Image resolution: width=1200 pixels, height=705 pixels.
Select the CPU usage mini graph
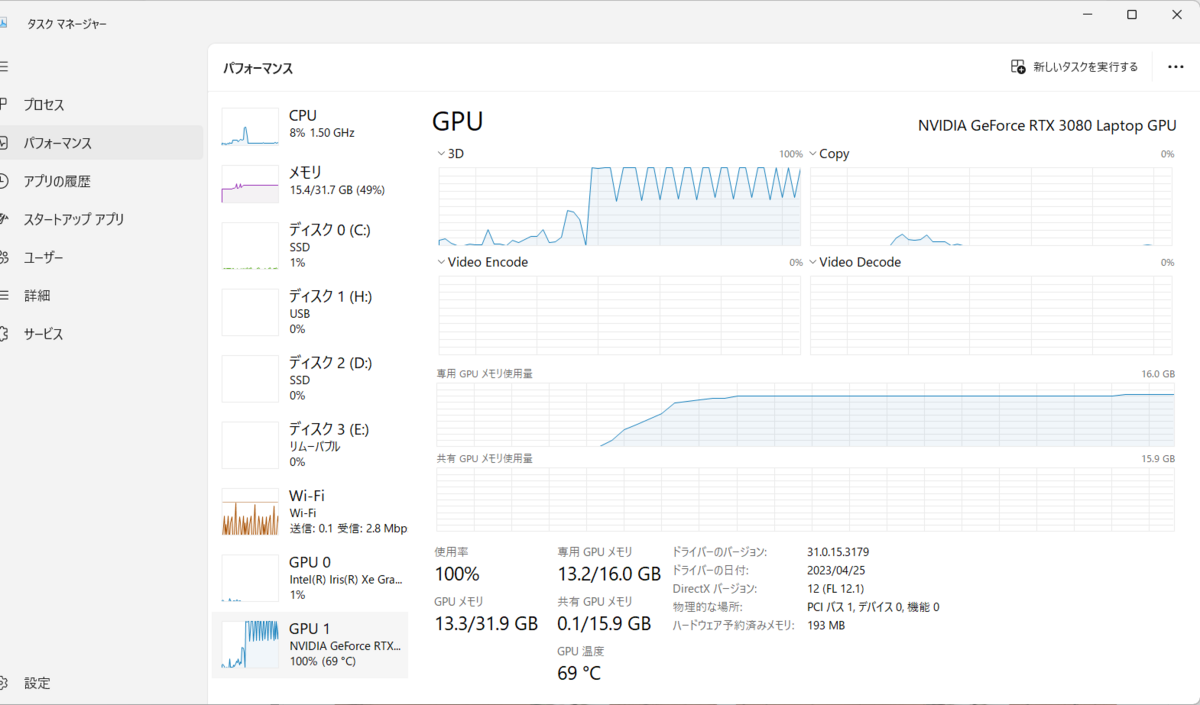pos(250,127)
